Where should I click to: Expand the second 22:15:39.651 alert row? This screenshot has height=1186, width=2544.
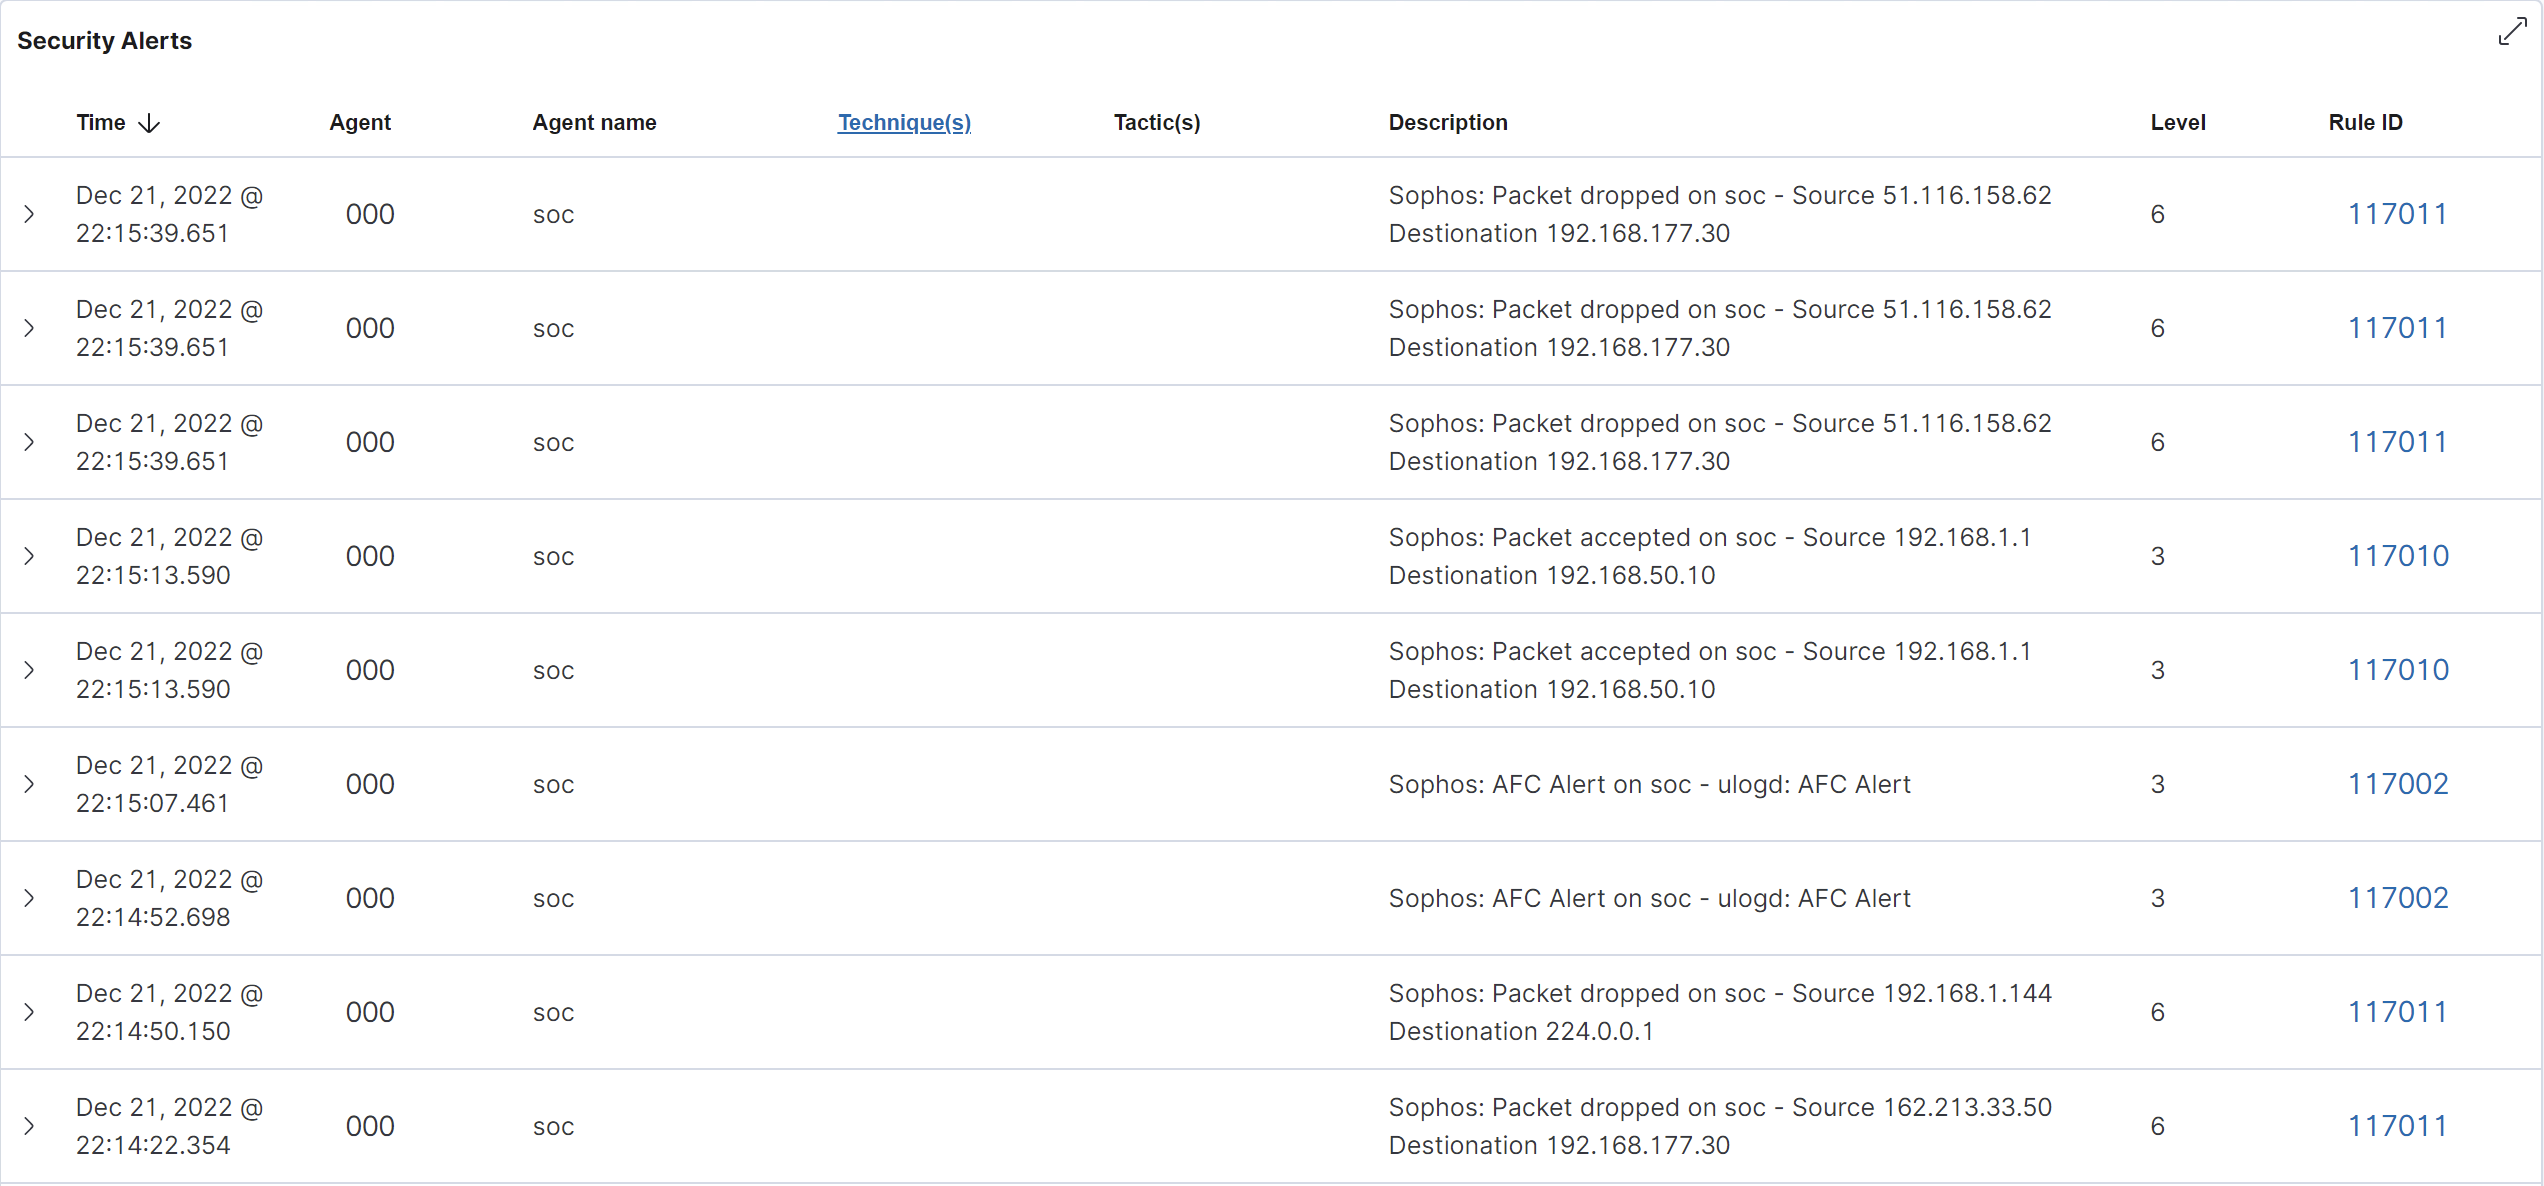point(29,328)
